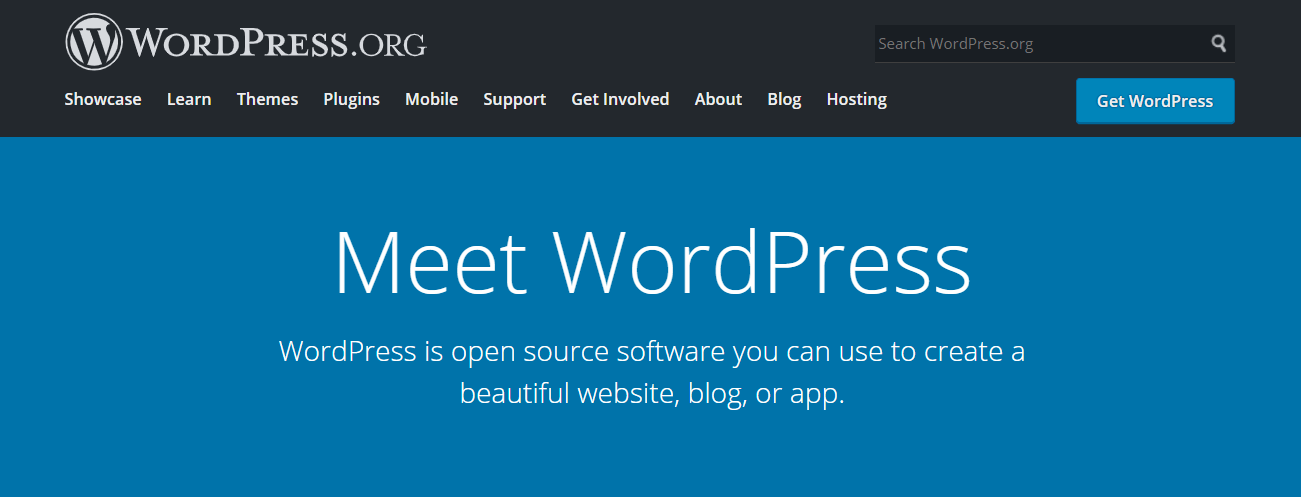Visit the About page link
The image size is (1301, 497).
tap(718, 99)
